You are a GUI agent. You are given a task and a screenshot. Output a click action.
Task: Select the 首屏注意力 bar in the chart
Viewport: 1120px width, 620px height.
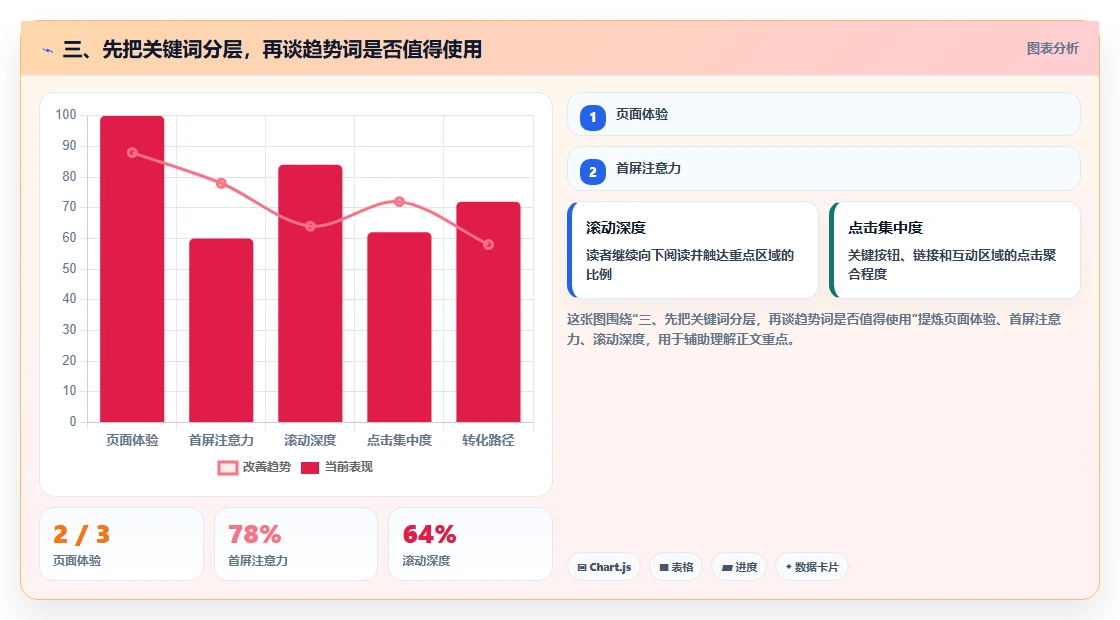(x=221, y=330)
